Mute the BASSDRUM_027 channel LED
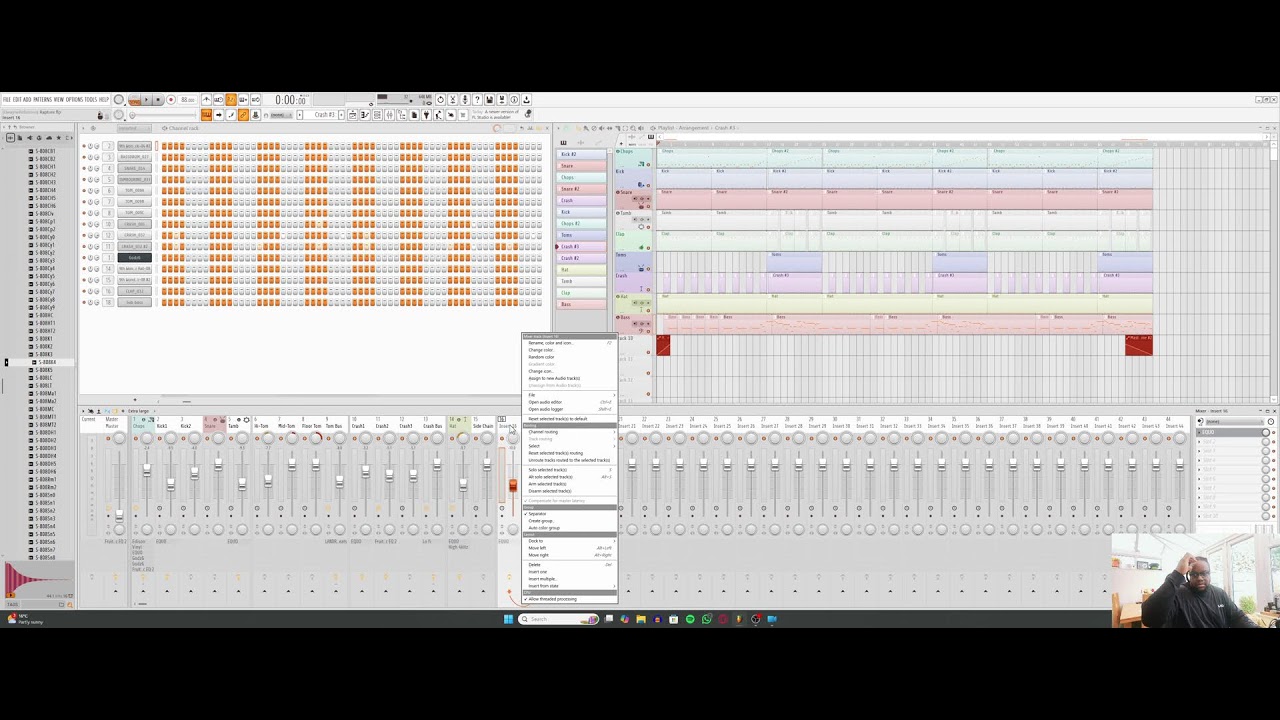 click(x=84, y=157)
